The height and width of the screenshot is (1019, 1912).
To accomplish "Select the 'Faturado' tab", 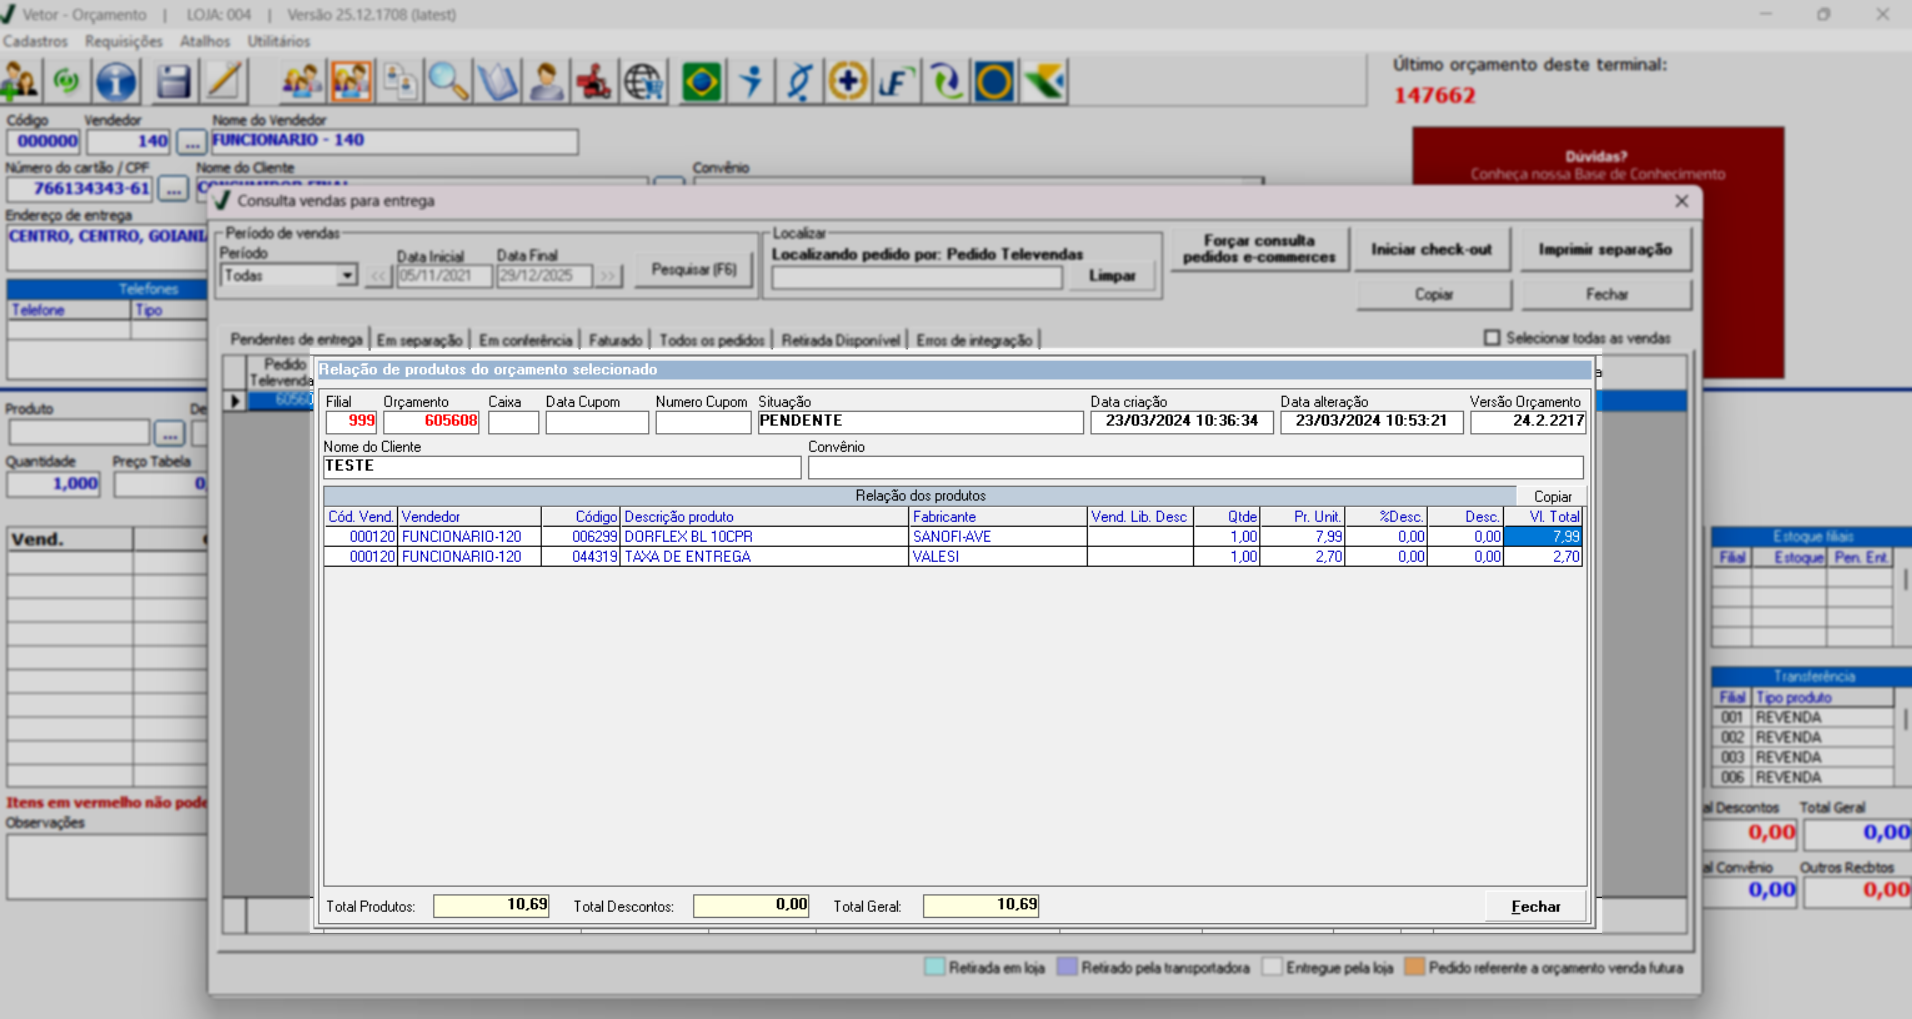I will point(615,341).
